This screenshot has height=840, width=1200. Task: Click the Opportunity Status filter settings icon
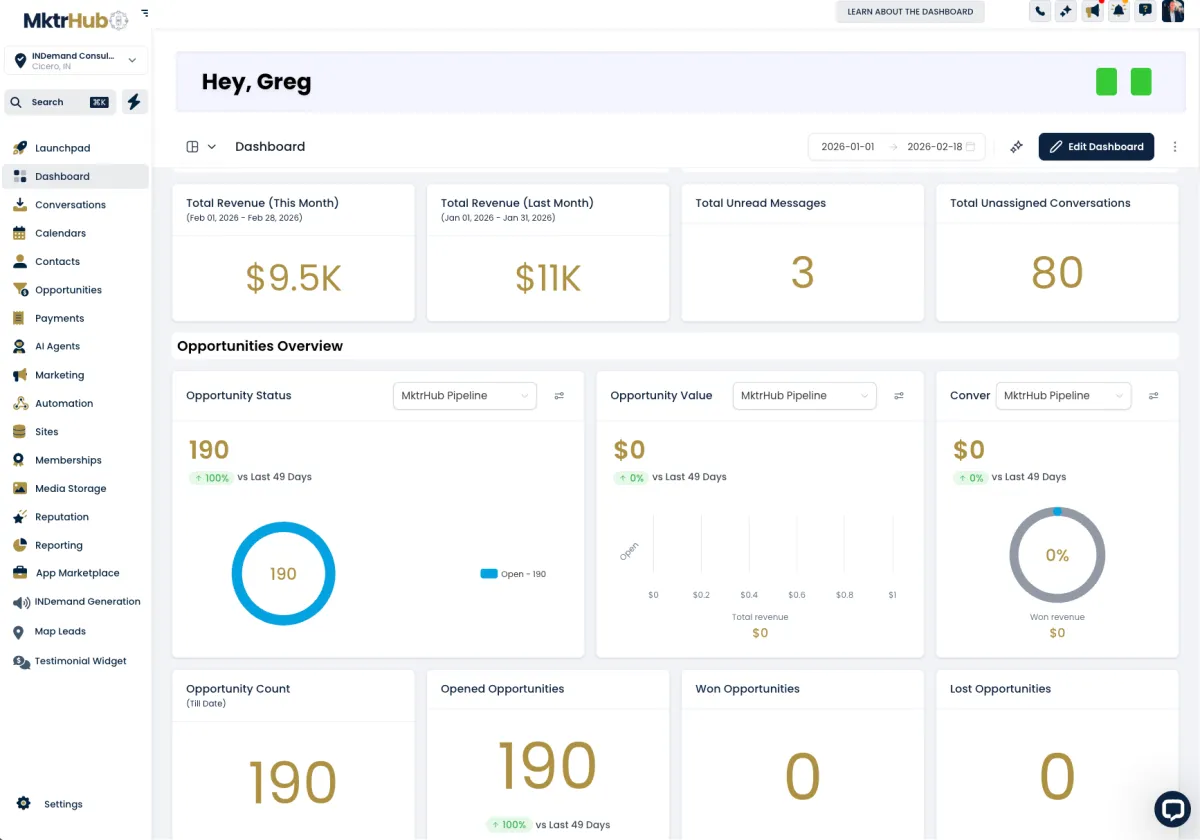[559, 396]
